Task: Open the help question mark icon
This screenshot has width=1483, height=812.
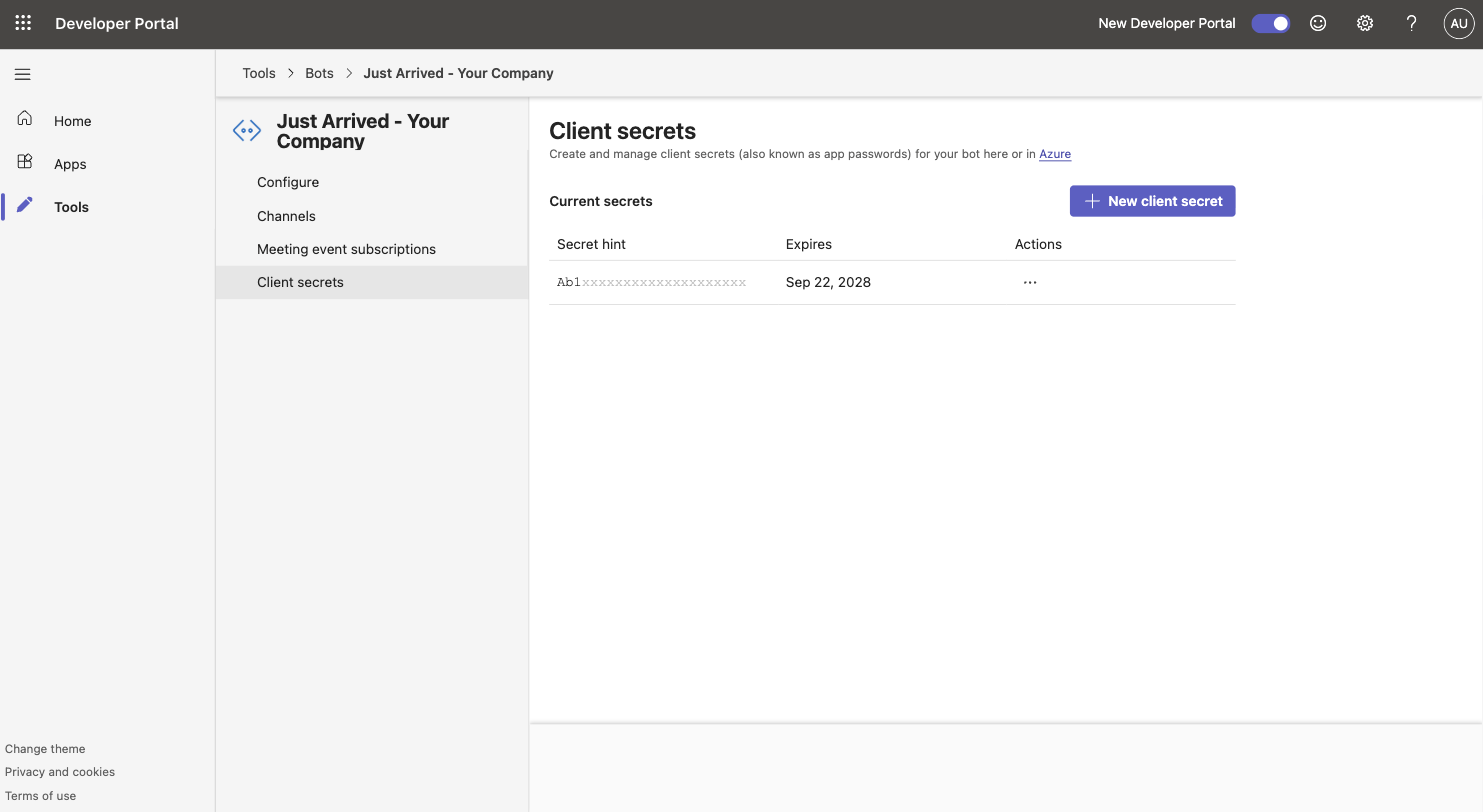Action: [x=1411, y=23]
